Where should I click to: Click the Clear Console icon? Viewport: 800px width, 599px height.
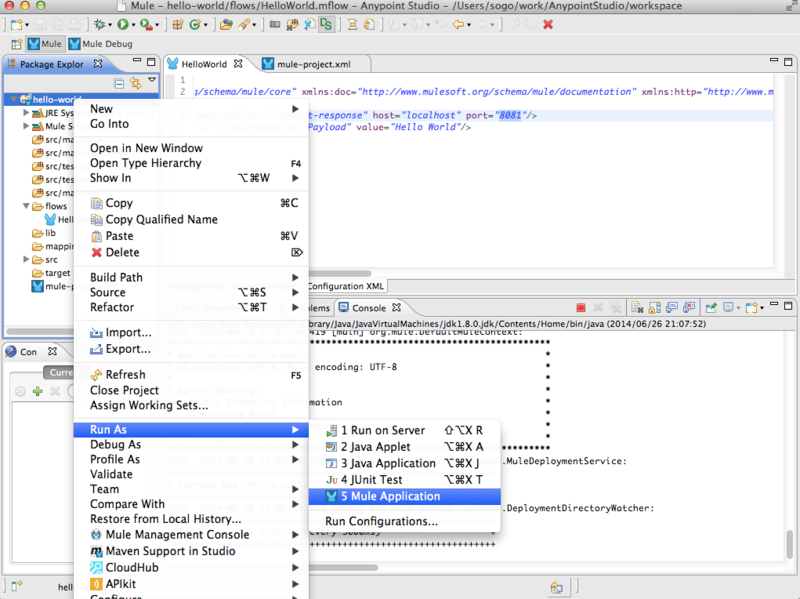coord(637,308)
